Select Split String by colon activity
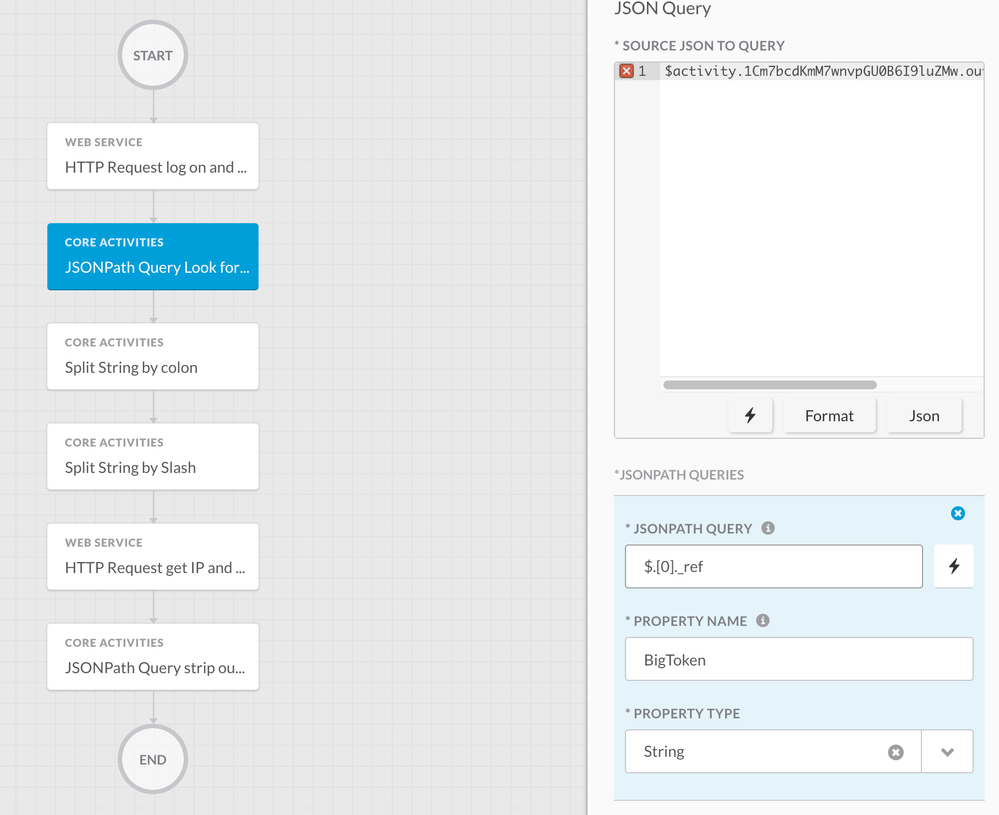999x815 pixels. coord(153,356)
